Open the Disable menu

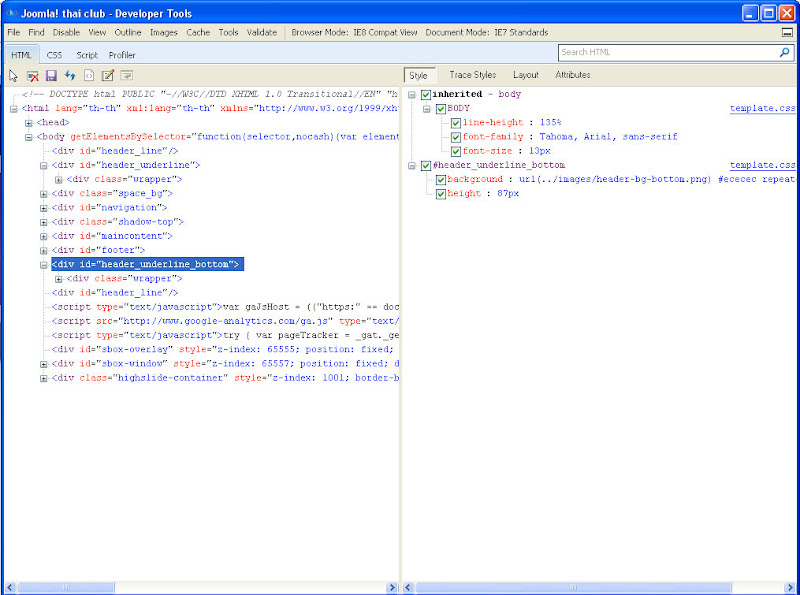[66, 32]
